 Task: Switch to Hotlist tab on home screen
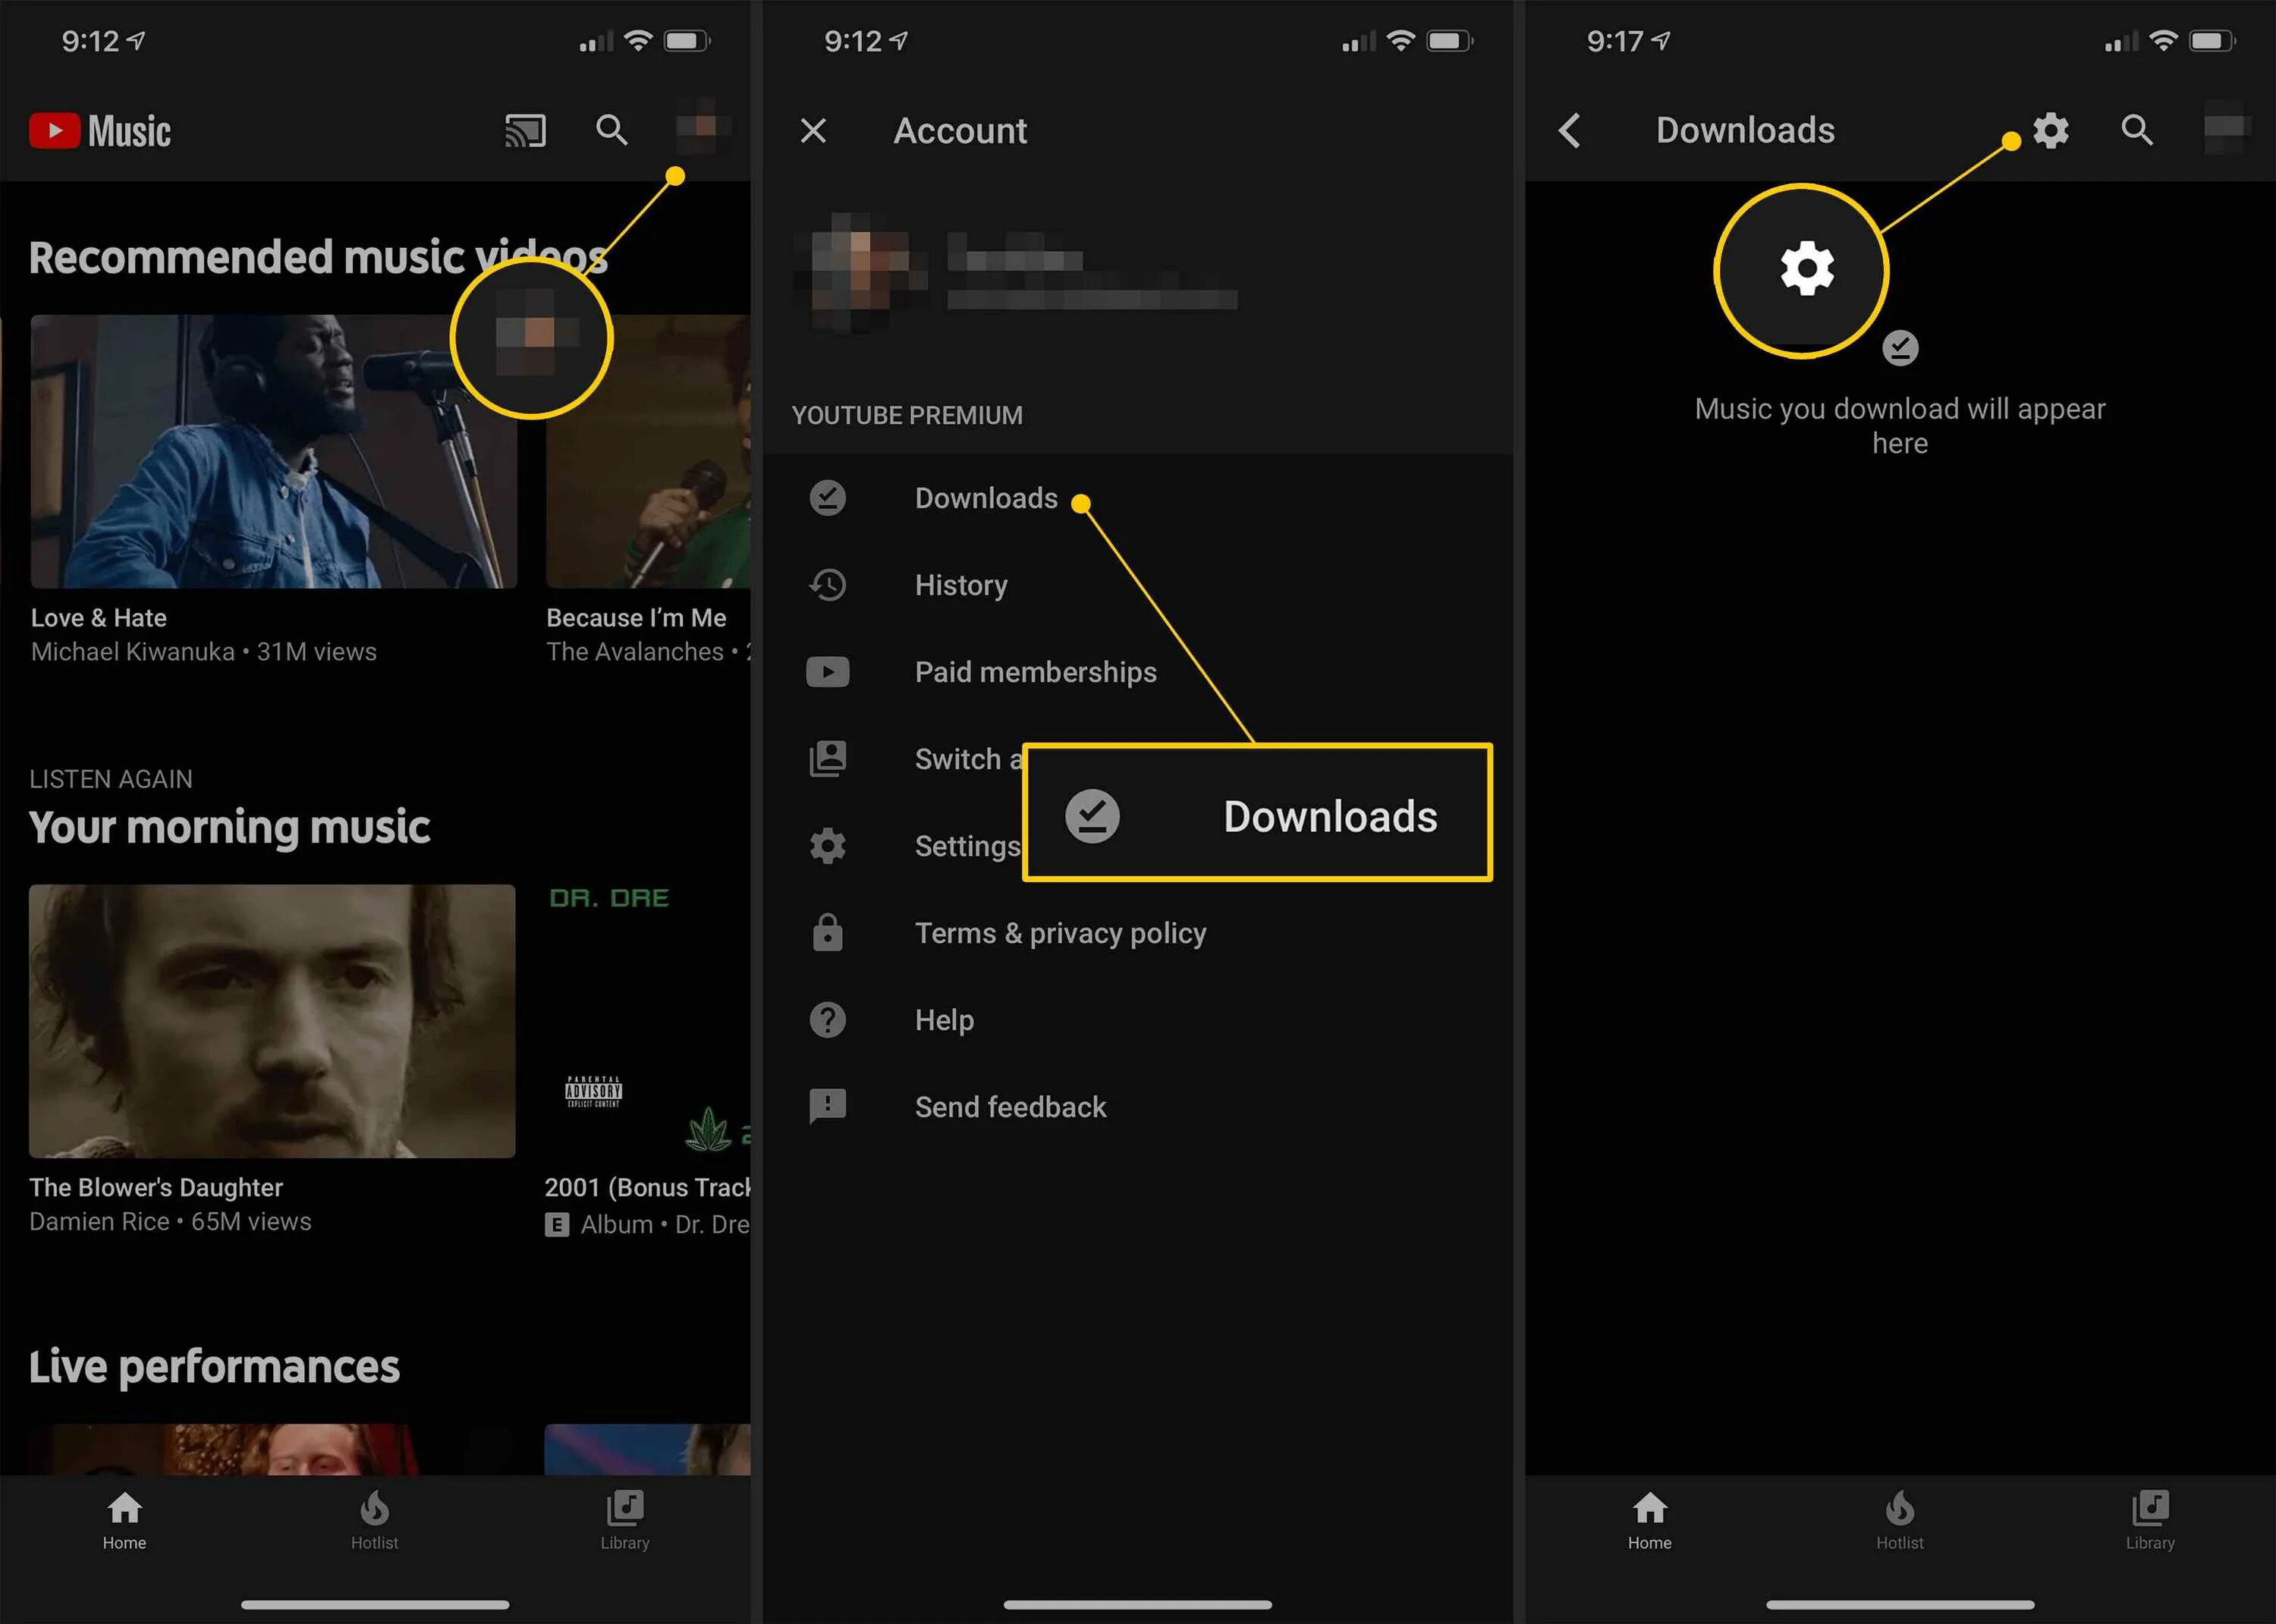(374, 1520)
